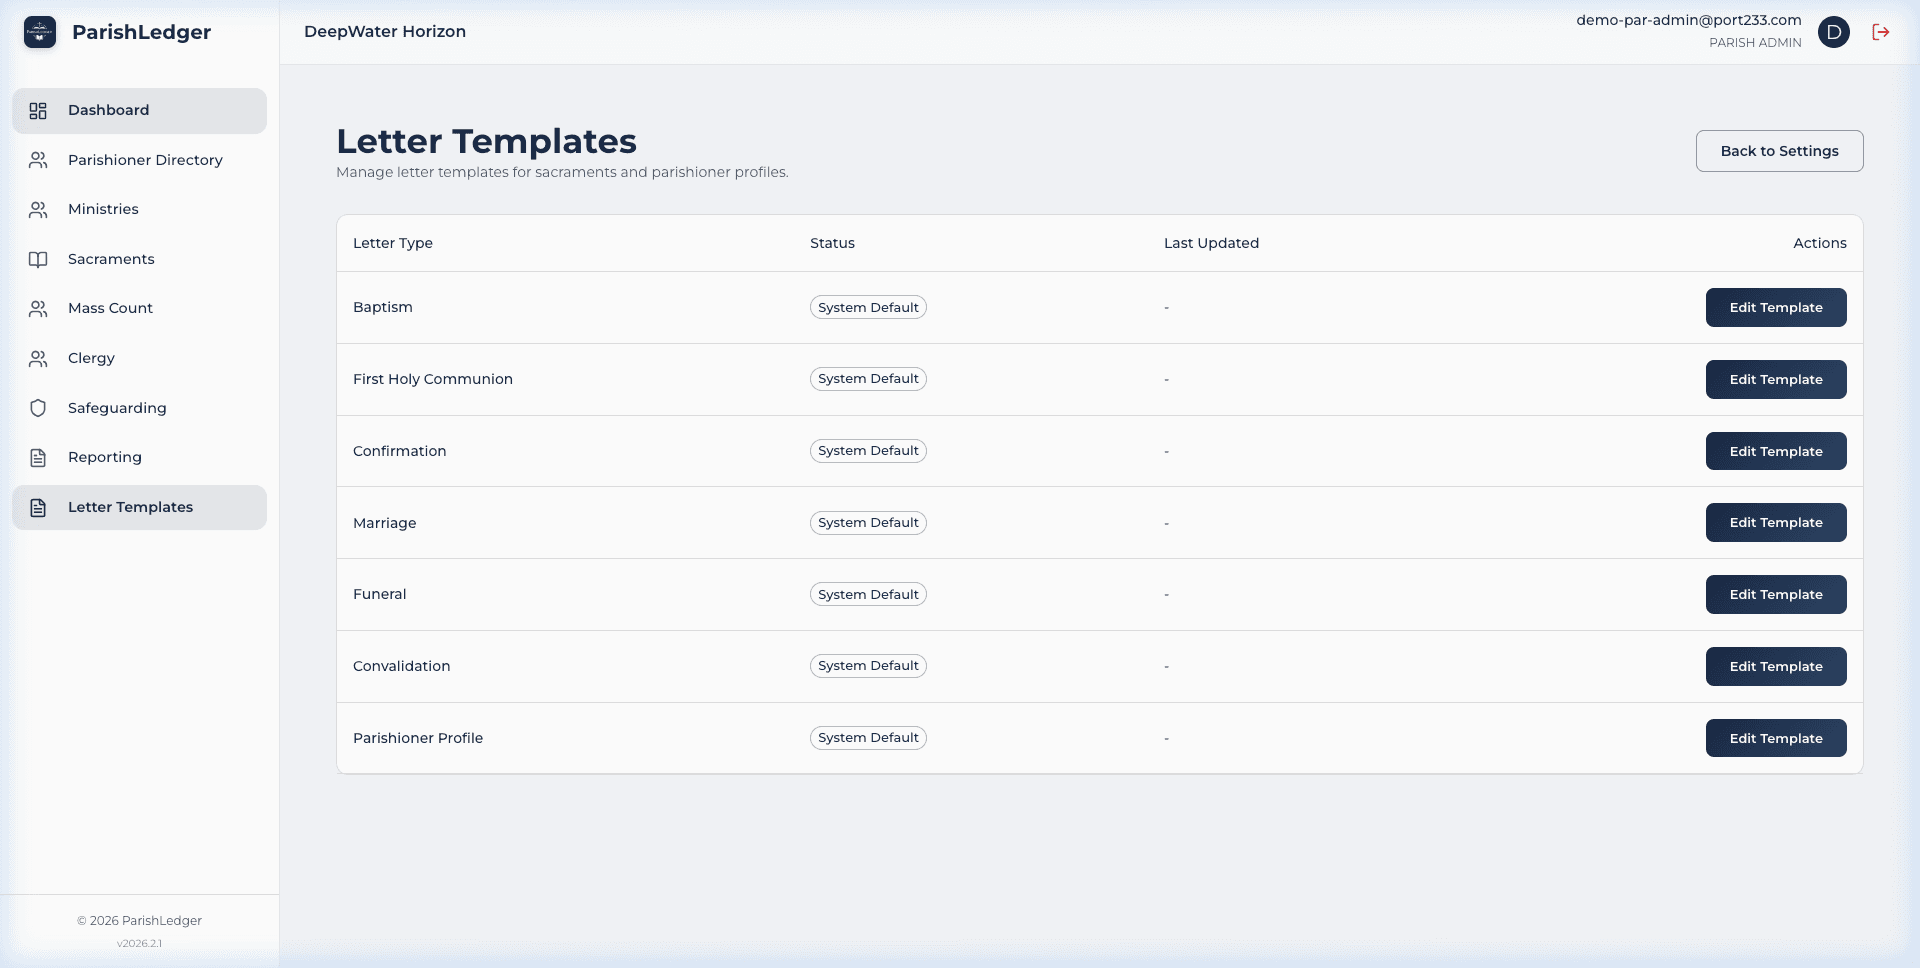Open Sacraments via the book icon
The height and width of the screenshot is (968, 1920).
pyautogui.click(x=38, y=259)
